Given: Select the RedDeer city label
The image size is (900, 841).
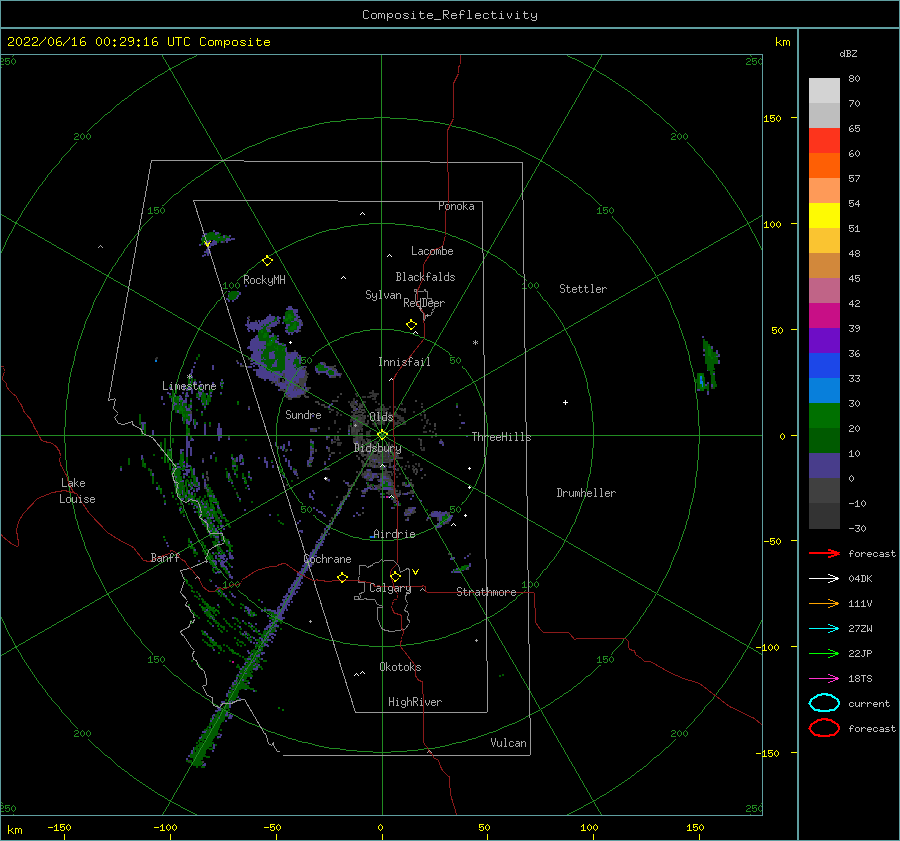Looking at the screenshot, I should point(424,303).
